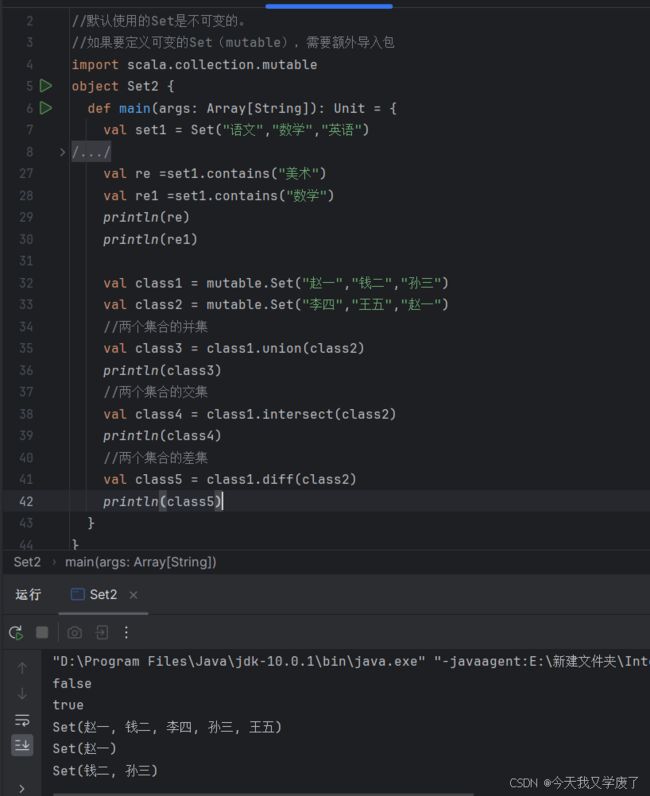Close the Set2 run tab
The height and width of the screenshot is (796, 650).
tap(134, 595)
